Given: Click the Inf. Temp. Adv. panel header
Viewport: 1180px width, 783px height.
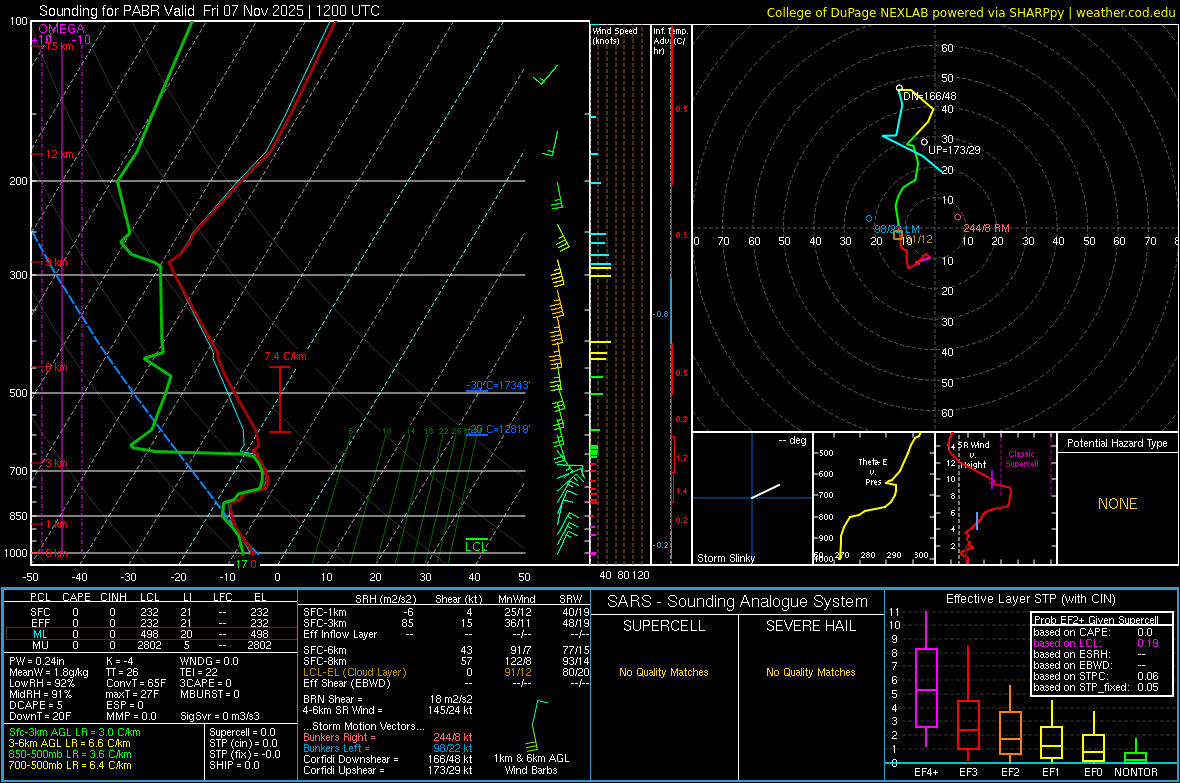Looking at the screenshot, I should [670, 41].
